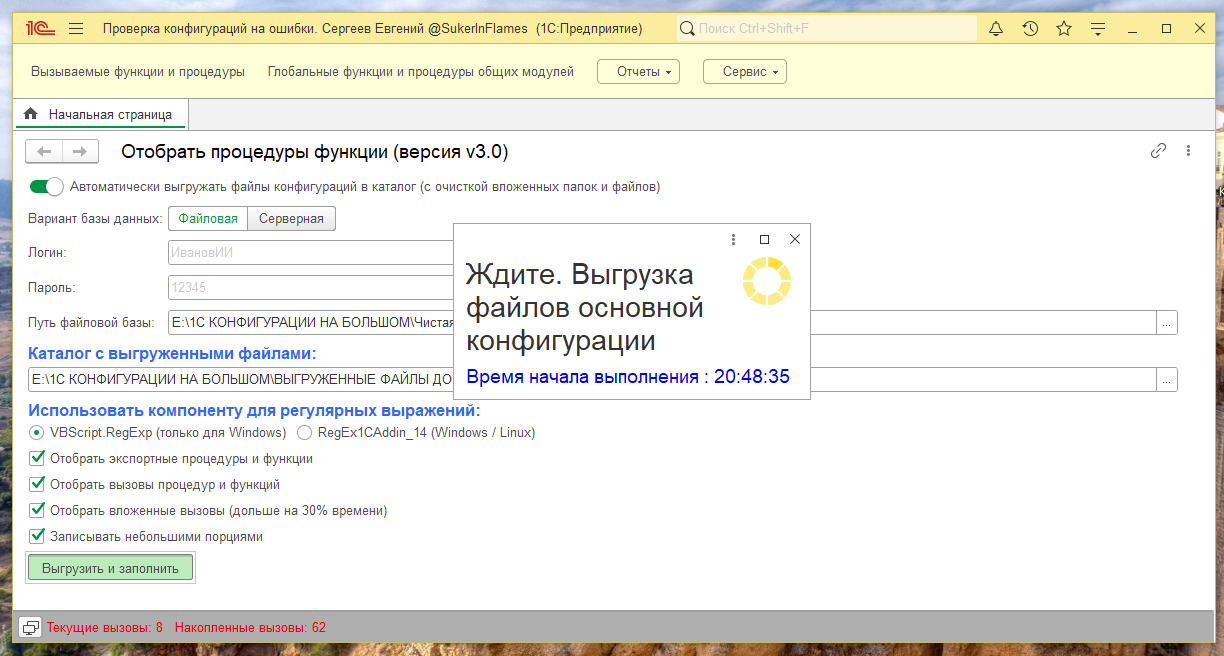This screenshot has height=656, width=1224.
Task: Expand the Сервис dropdown
Action: [x=744, y=72]
